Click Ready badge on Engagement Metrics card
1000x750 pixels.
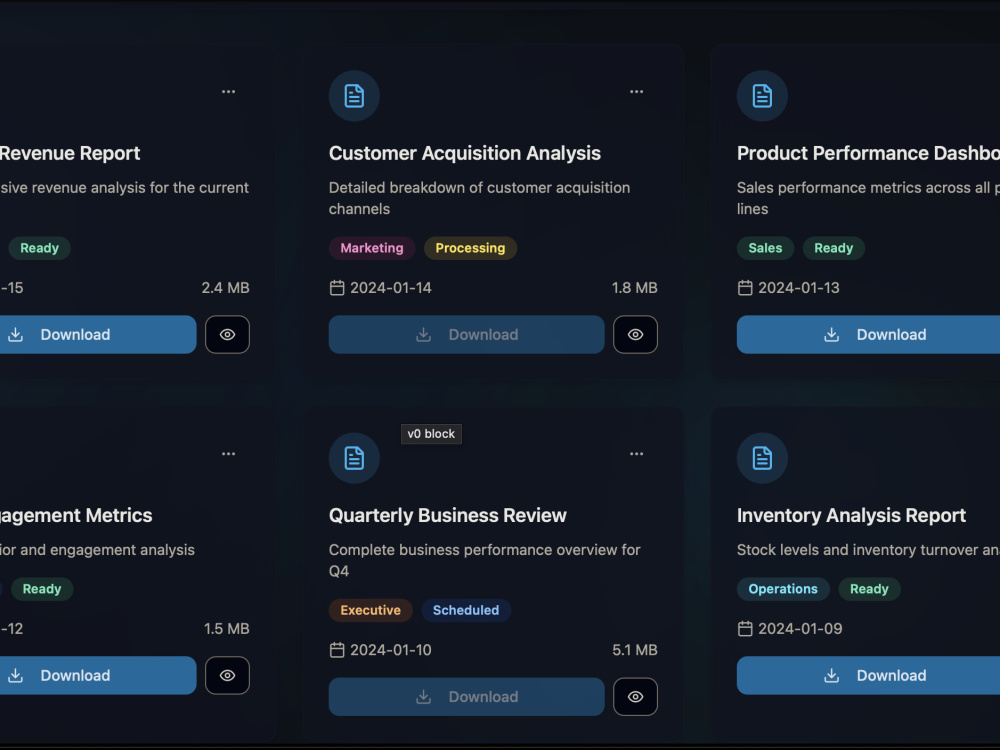[x=42, y=589]
